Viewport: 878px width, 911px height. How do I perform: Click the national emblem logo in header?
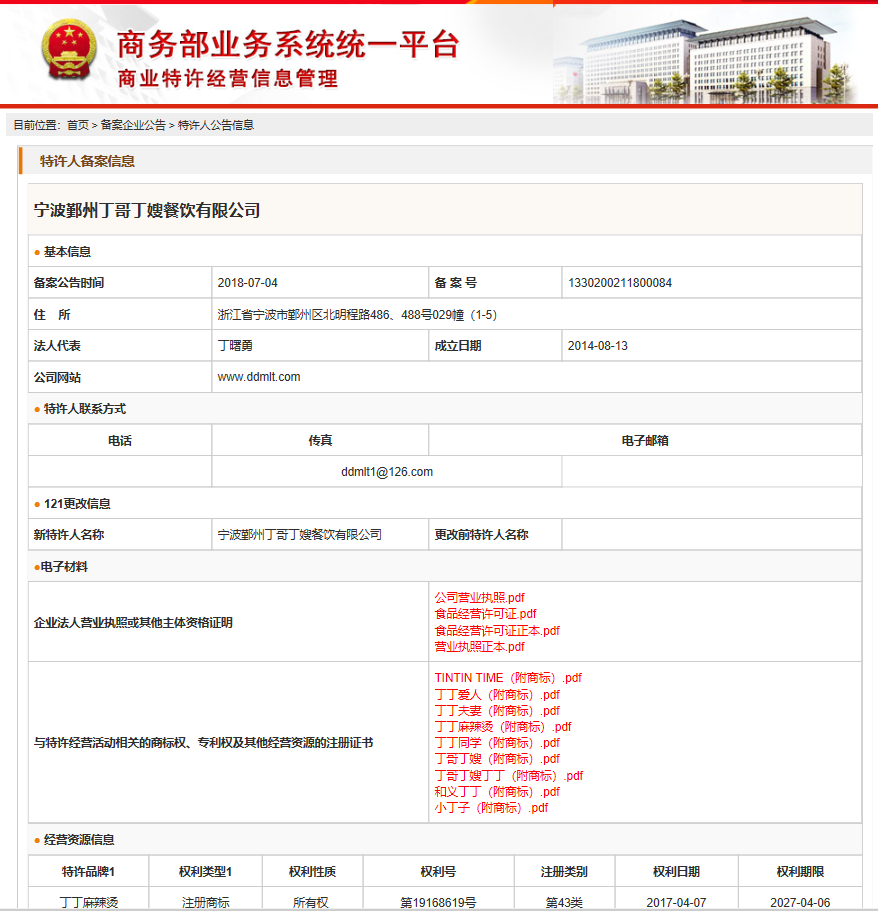pos(69,50)
